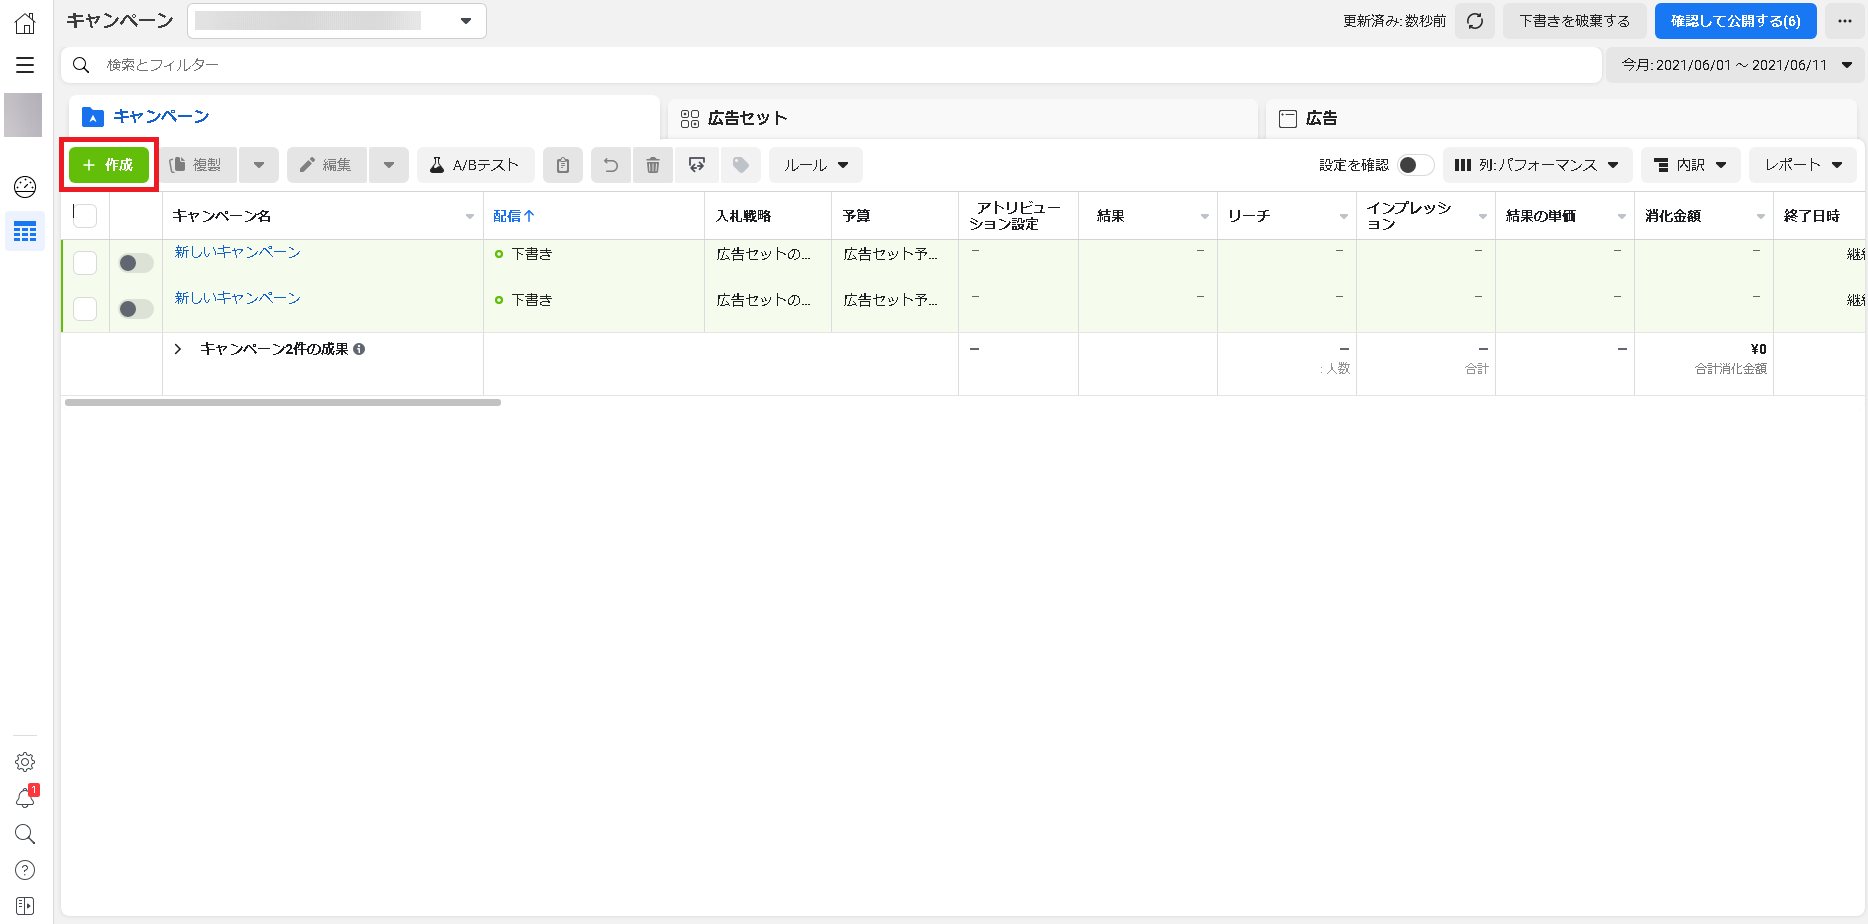Click the green 作成 create button
1868x924 pixels.
(108, 165)
